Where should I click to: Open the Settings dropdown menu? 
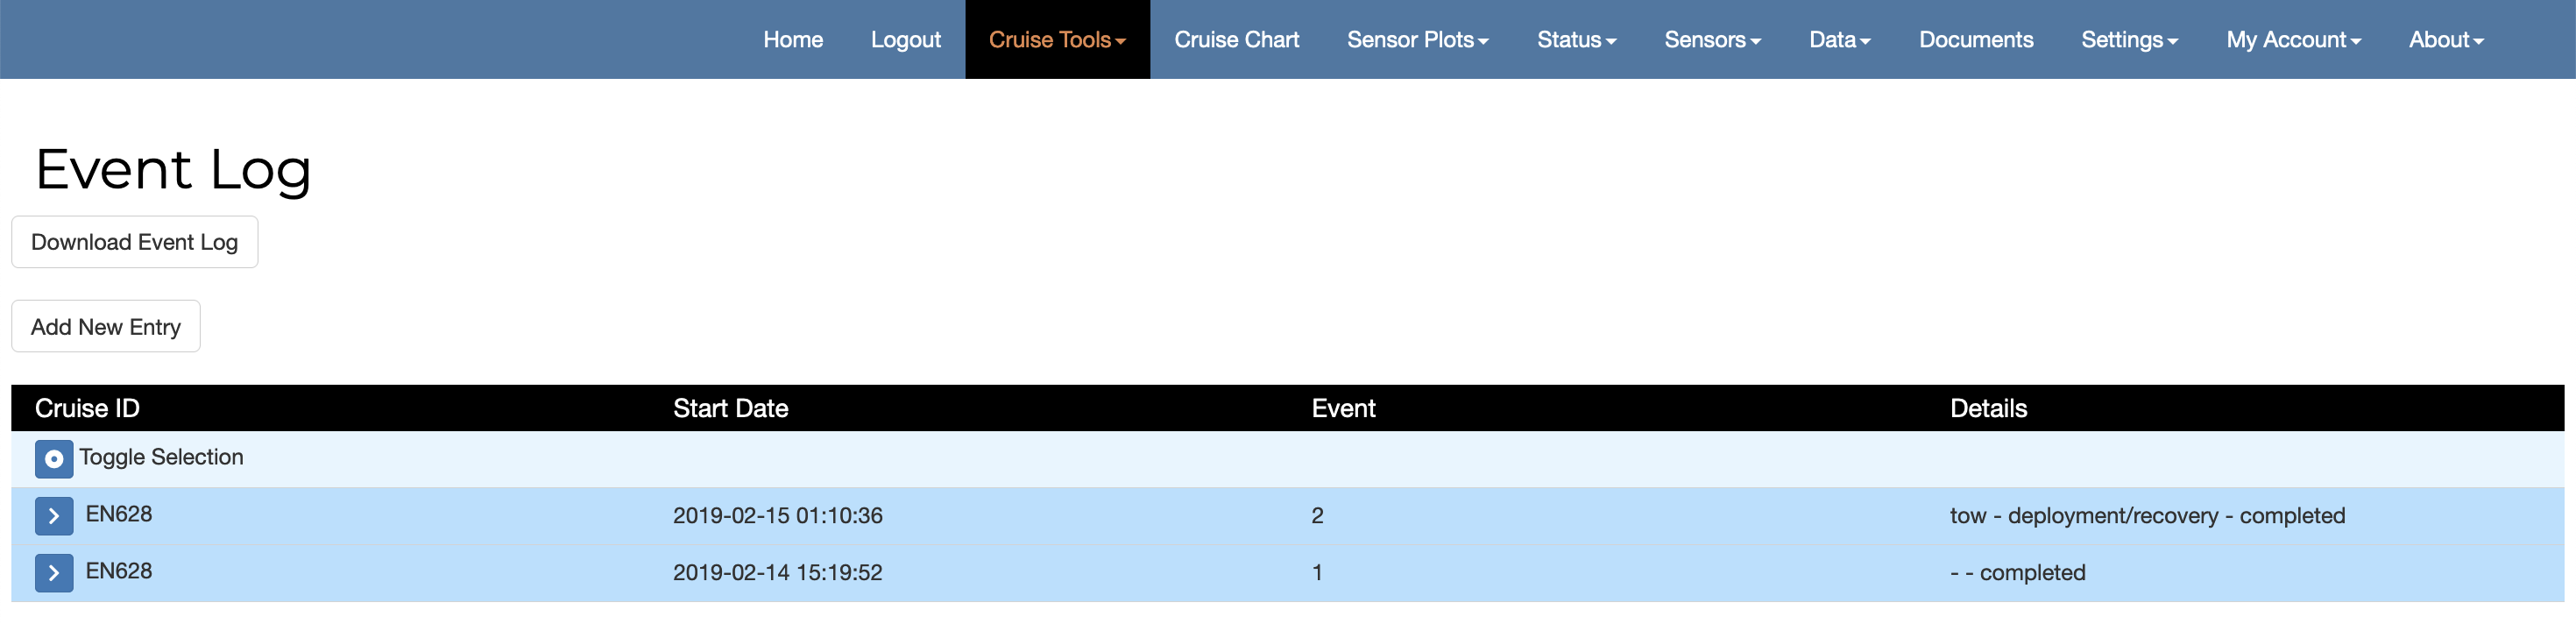tap(2129, 40)
